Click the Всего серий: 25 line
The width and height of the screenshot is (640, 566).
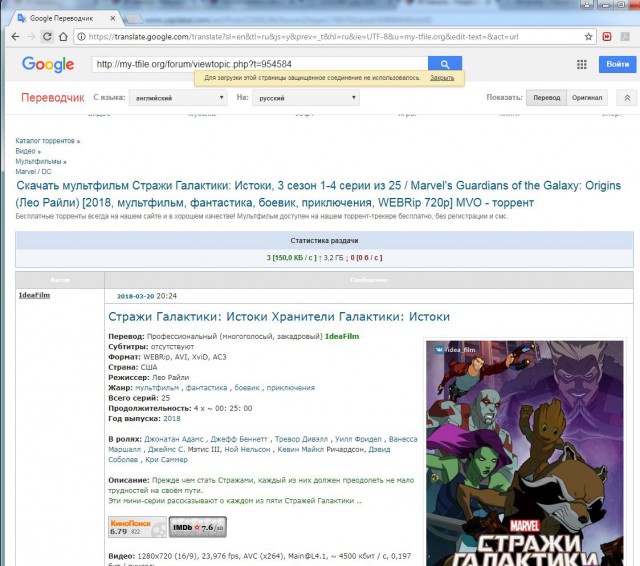[139, 398]
